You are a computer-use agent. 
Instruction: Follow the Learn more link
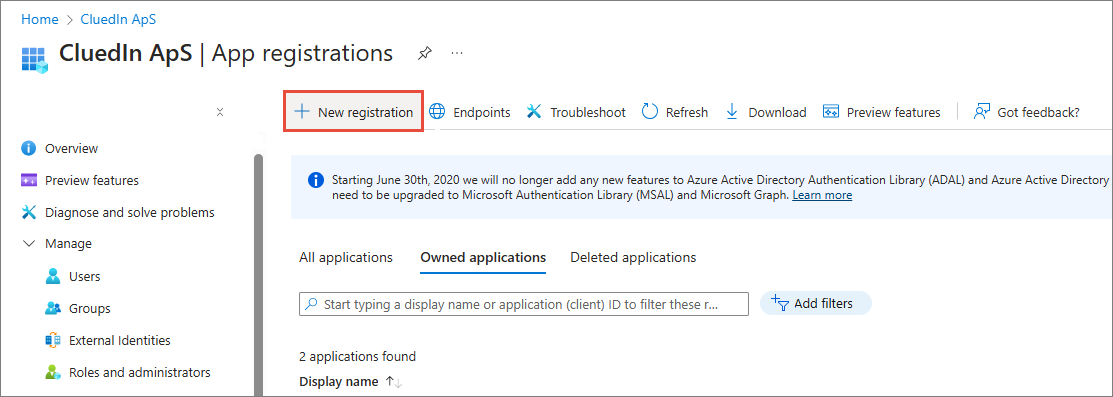coord(822,195)
